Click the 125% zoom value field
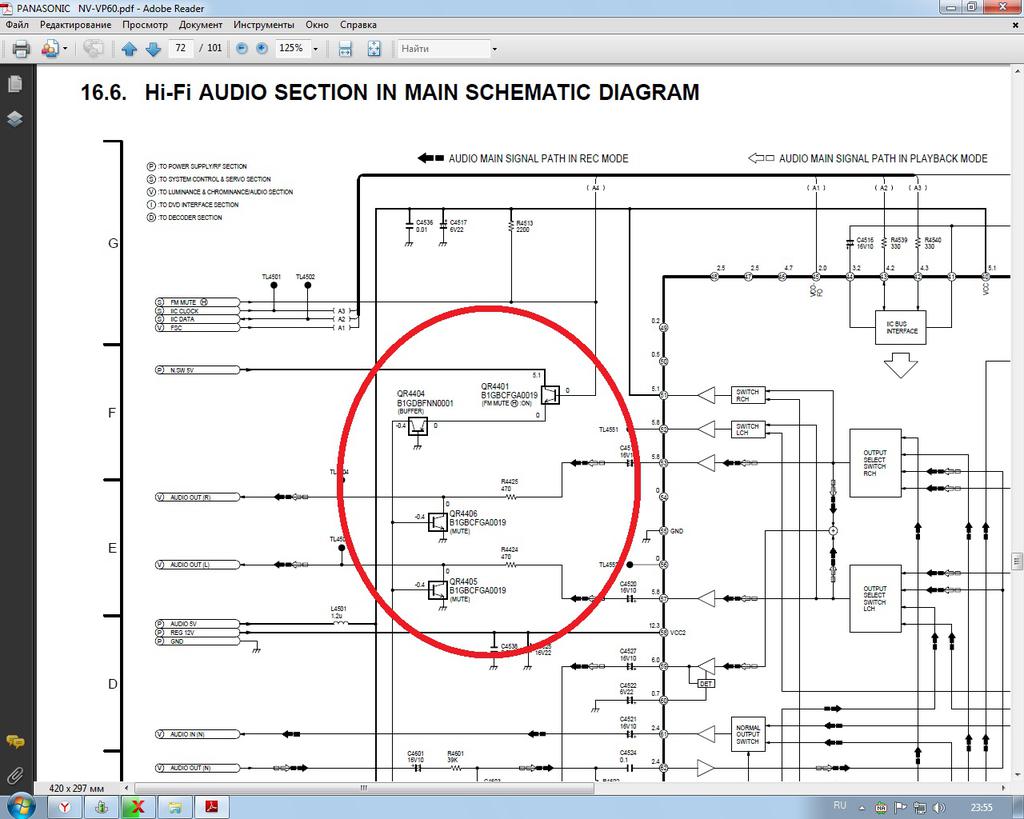Screen dimensions: 1024x819 click(291, 48)
